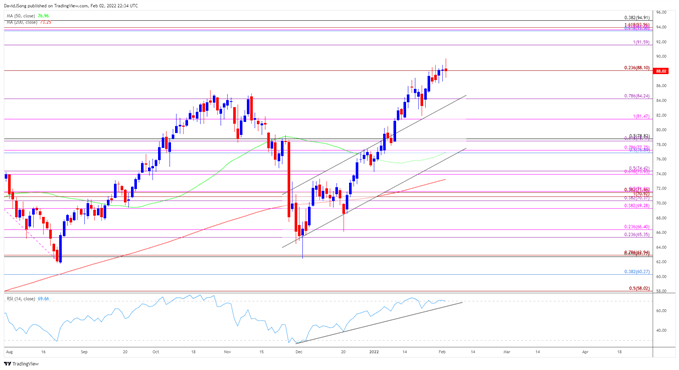Click the 0.382 (60.27) Fibonacci level label

click(x=637, y=272)
